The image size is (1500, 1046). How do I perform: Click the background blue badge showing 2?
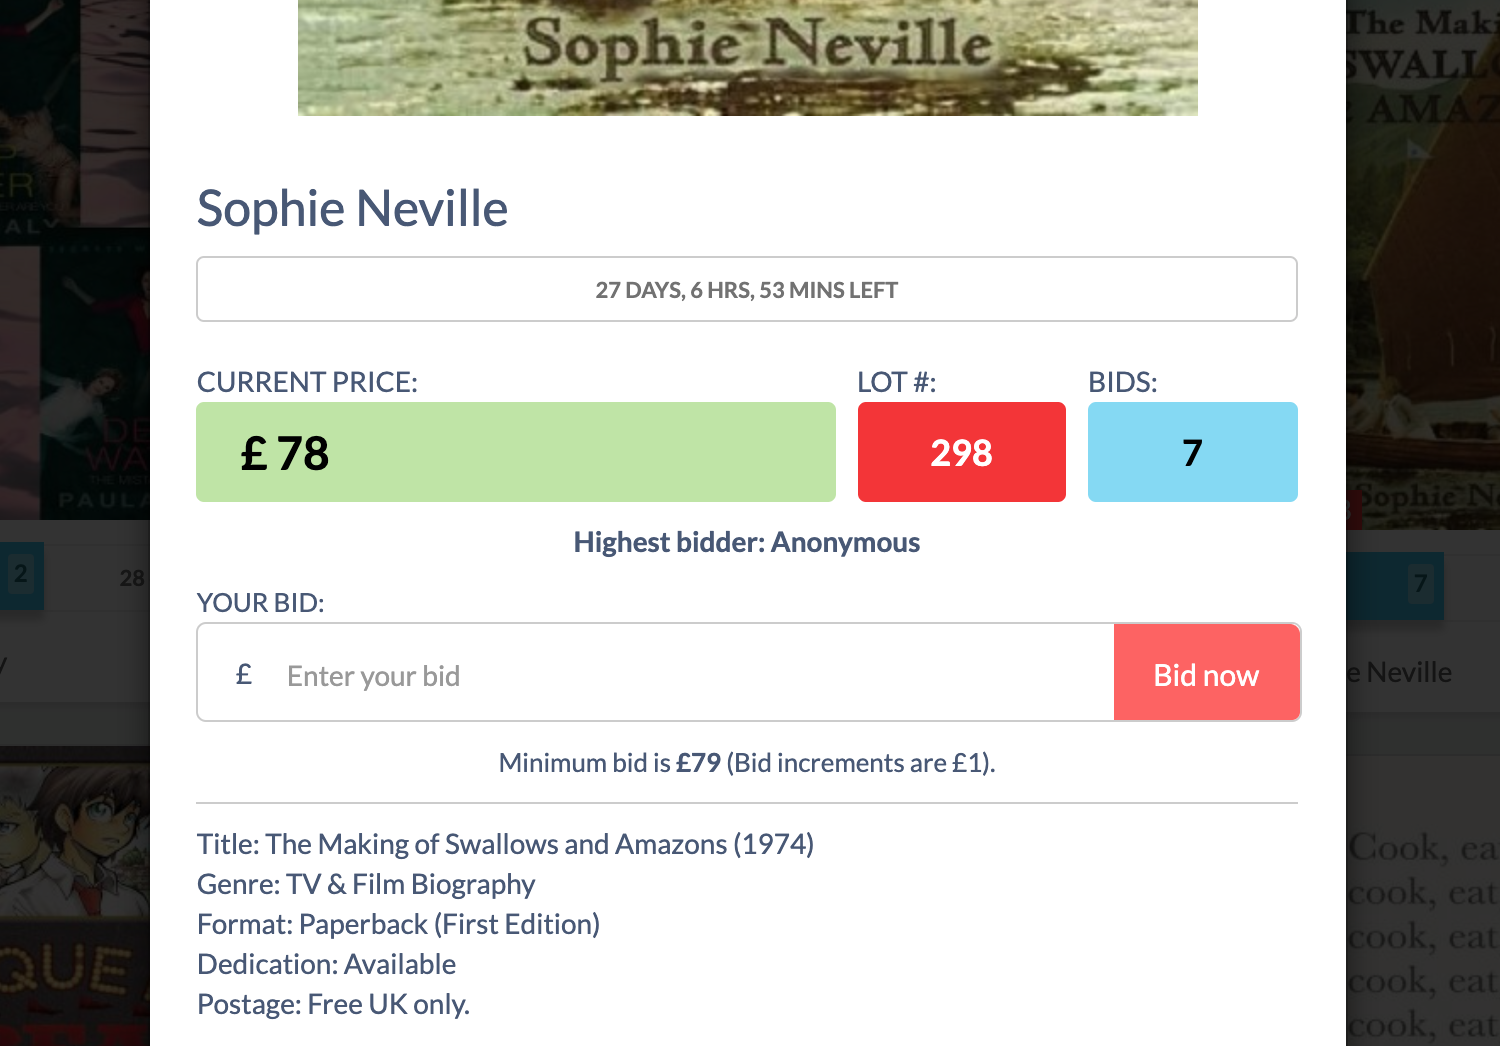(20, 575)
